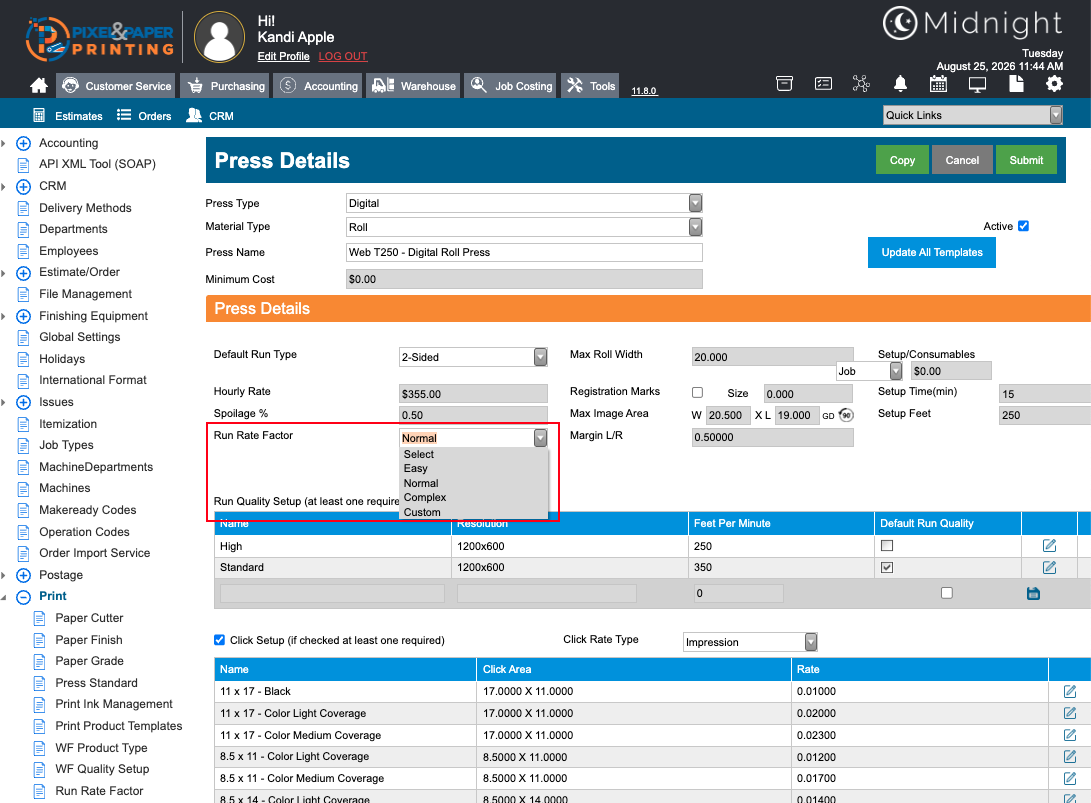Open the Press Type dropdown

point(524,203)
